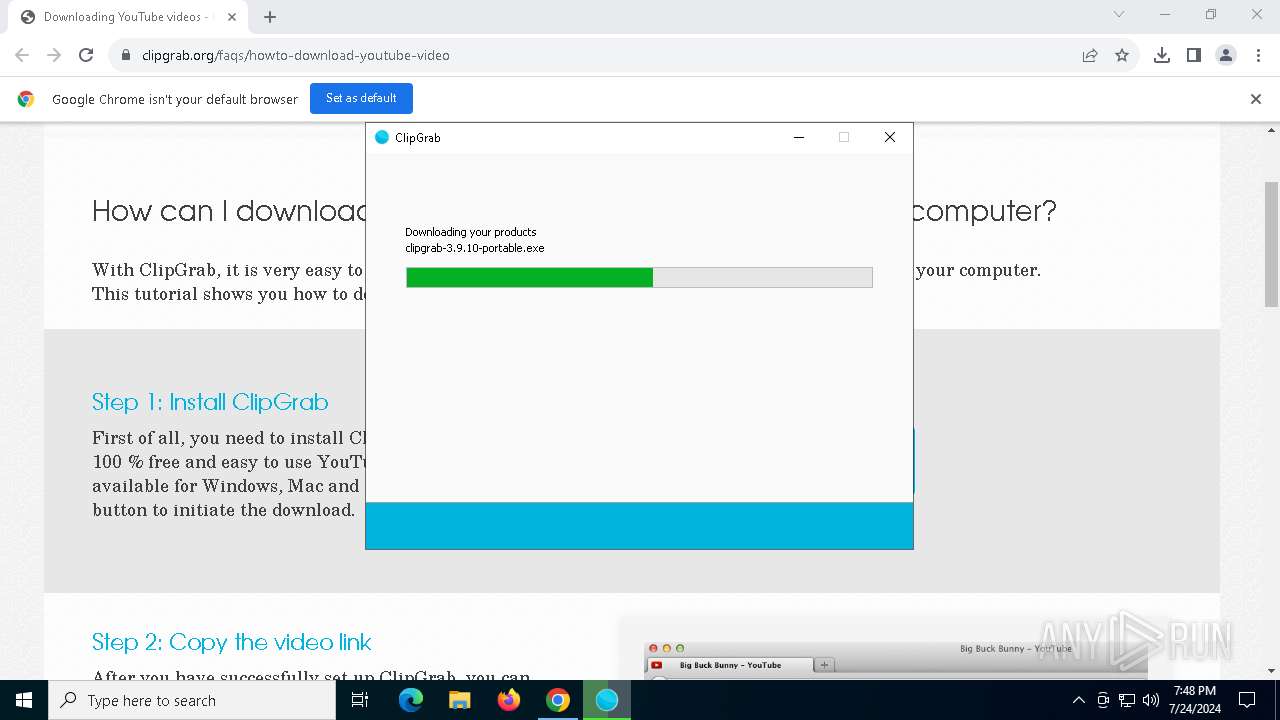Close the ClipGrab installer window
1280x720 pixels.
890,137
